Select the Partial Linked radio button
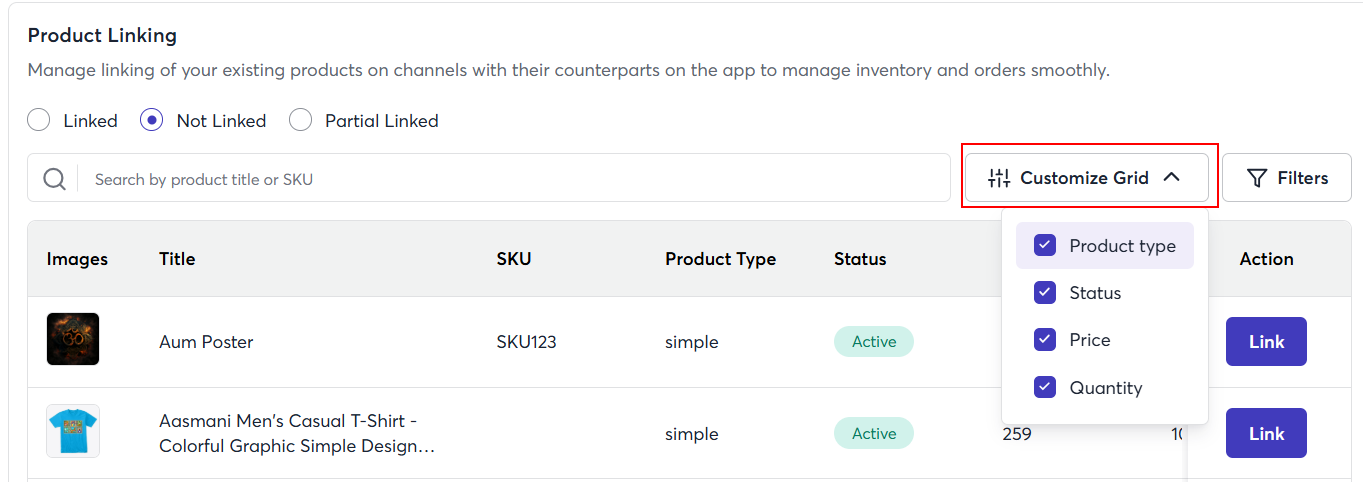Image resolution: width=1363 pixels, height=482 pixels. 300,121
